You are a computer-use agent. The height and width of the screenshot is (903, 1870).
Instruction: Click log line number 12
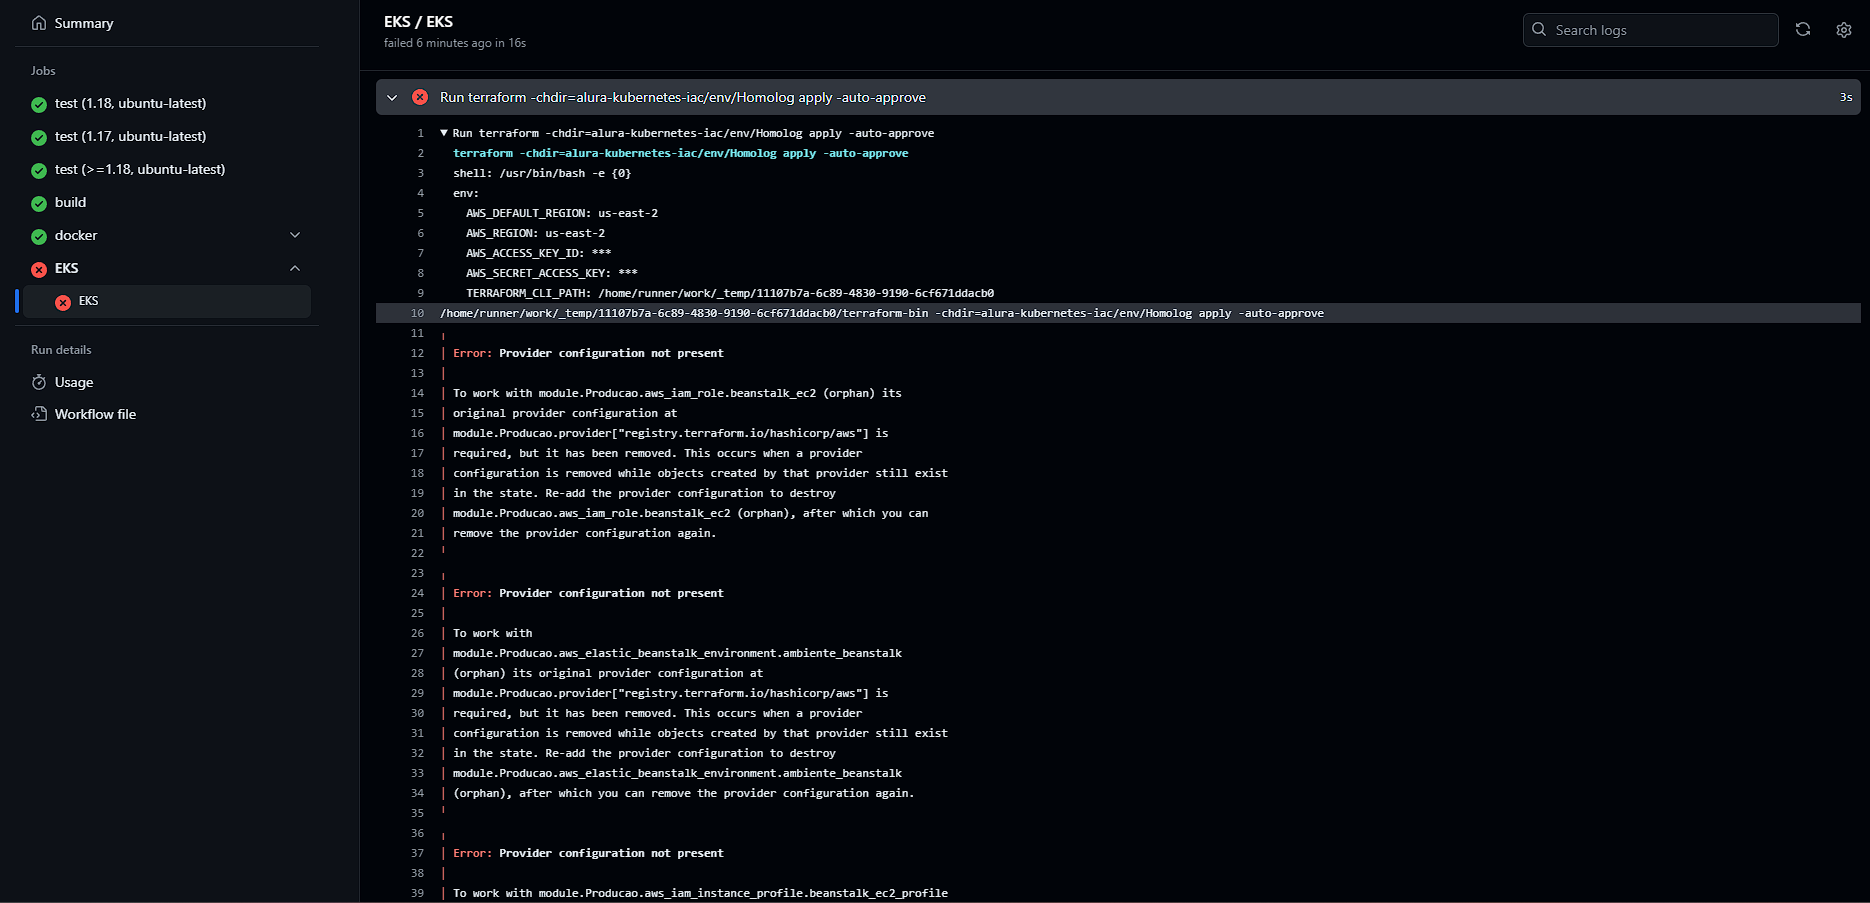(x=417, y=353)
